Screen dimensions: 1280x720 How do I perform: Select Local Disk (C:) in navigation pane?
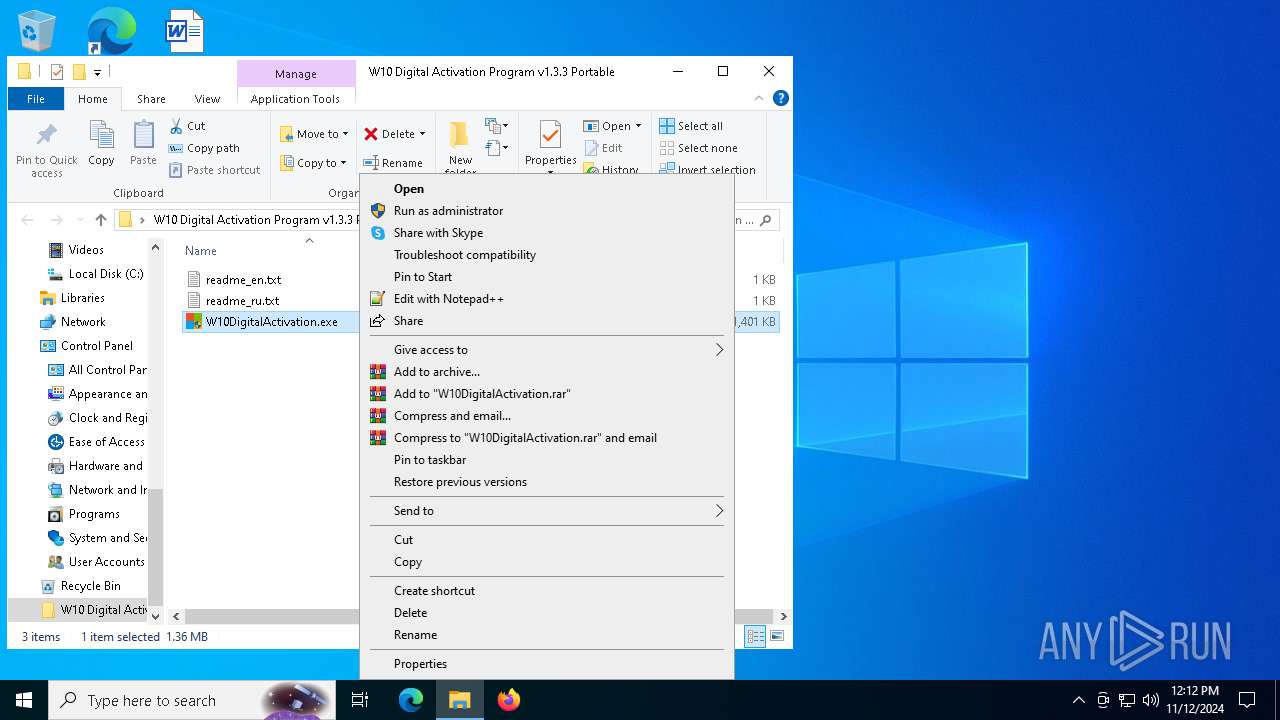point(106,274)
